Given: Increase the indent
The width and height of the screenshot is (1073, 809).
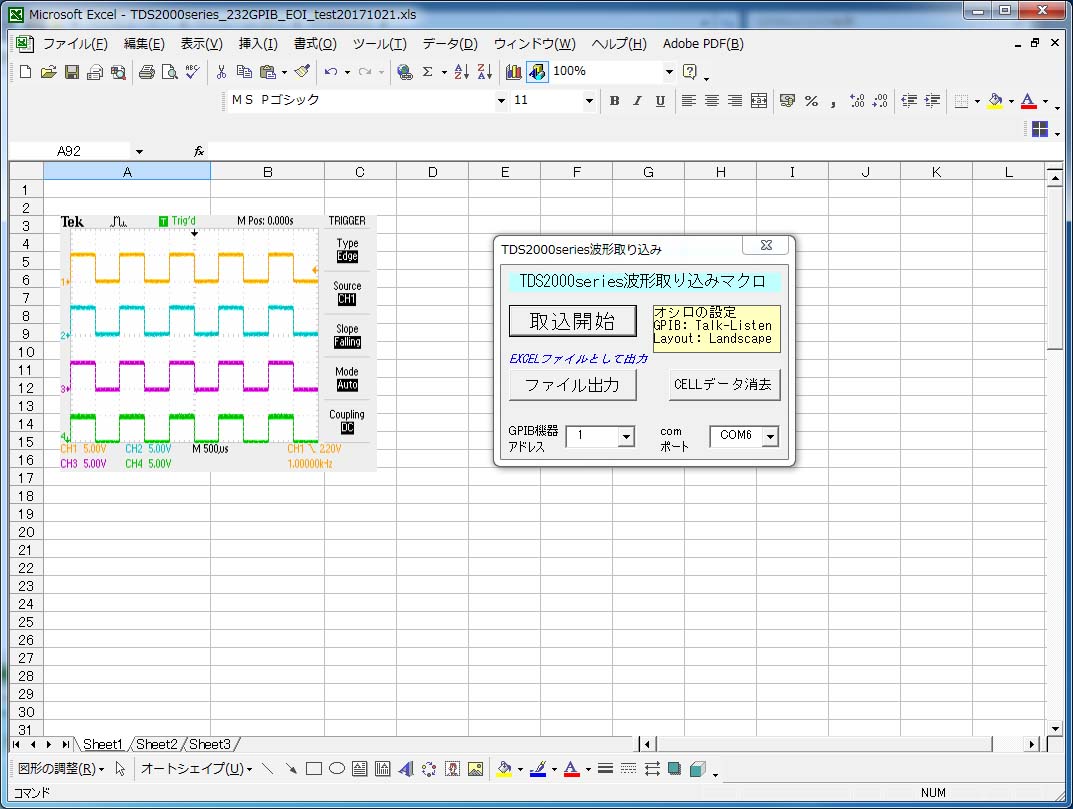Looking at the screenshot, I should (x=932, y=101).
